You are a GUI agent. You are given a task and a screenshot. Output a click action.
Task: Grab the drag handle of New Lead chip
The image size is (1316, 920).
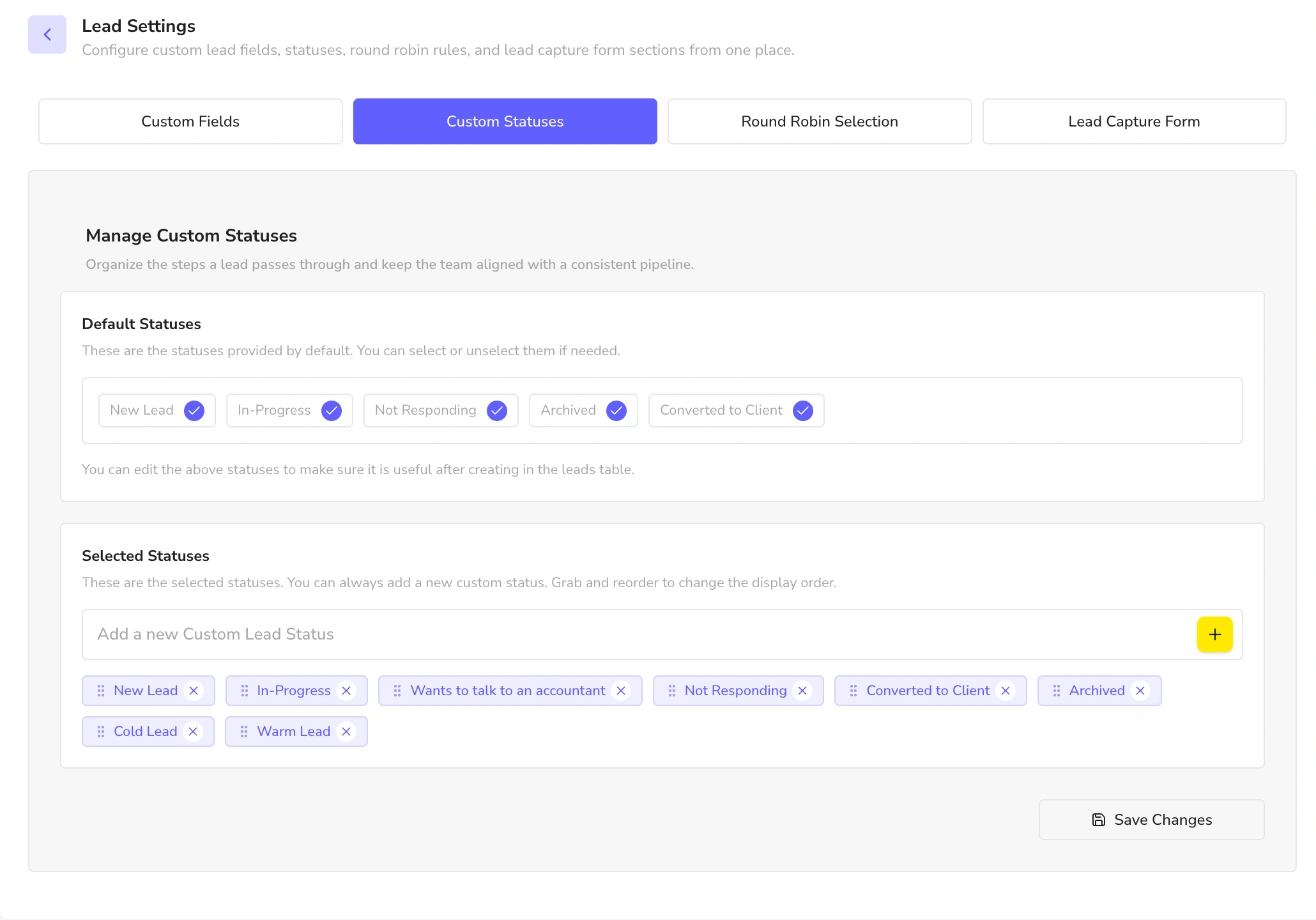click(101, 691)
